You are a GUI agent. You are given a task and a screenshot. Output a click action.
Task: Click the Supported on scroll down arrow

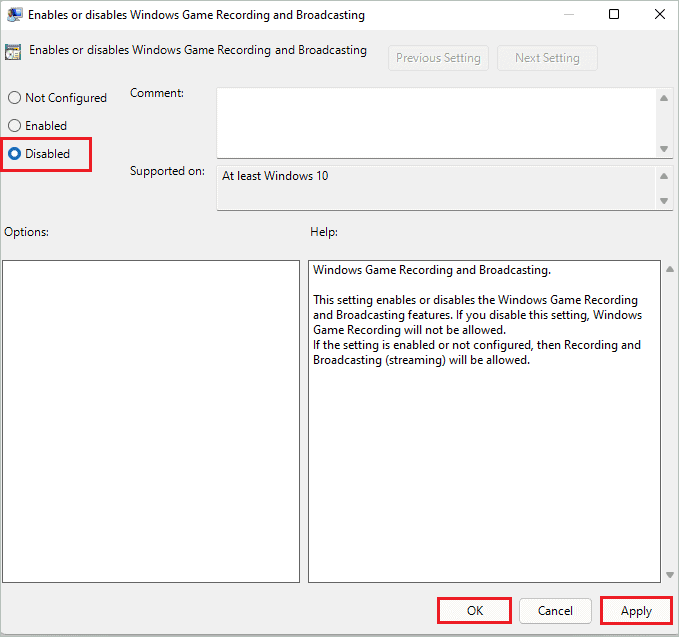663,200
